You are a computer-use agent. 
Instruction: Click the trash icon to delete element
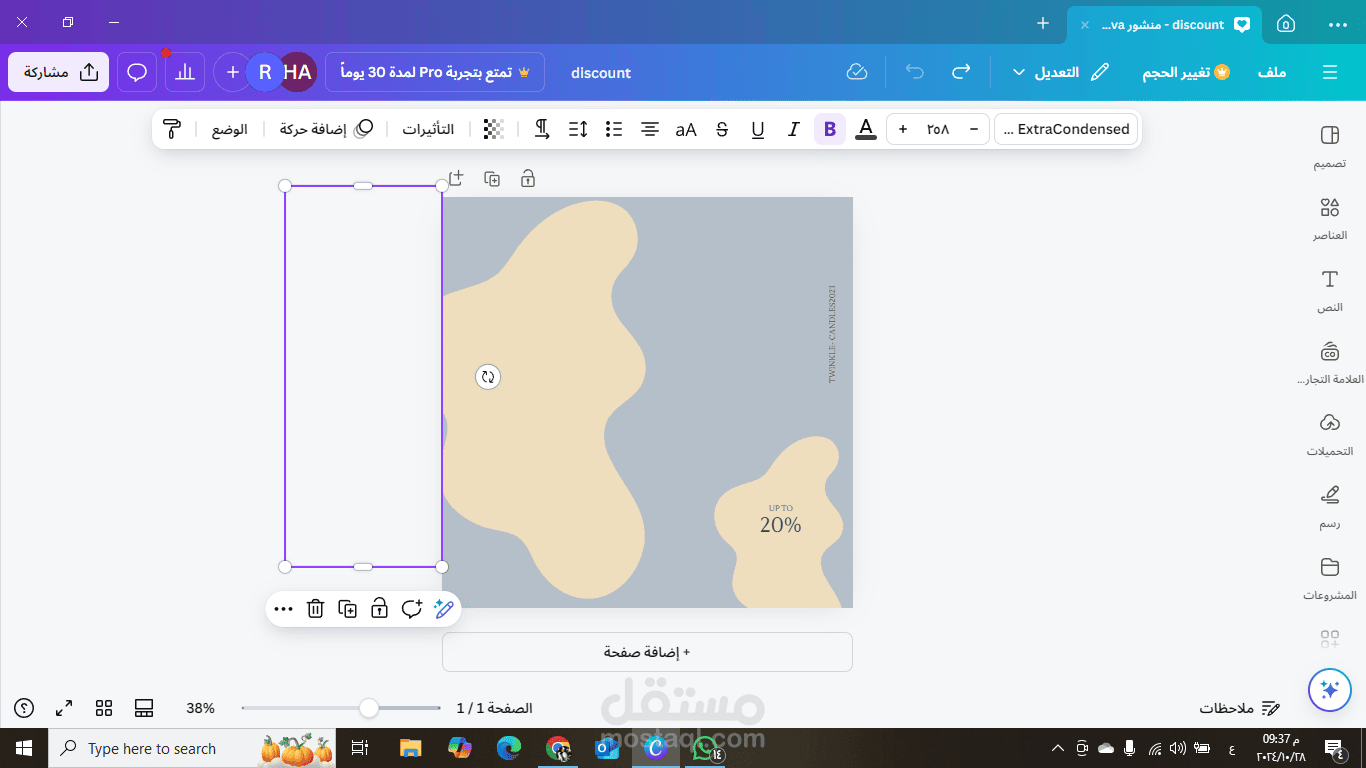[315, 608]
